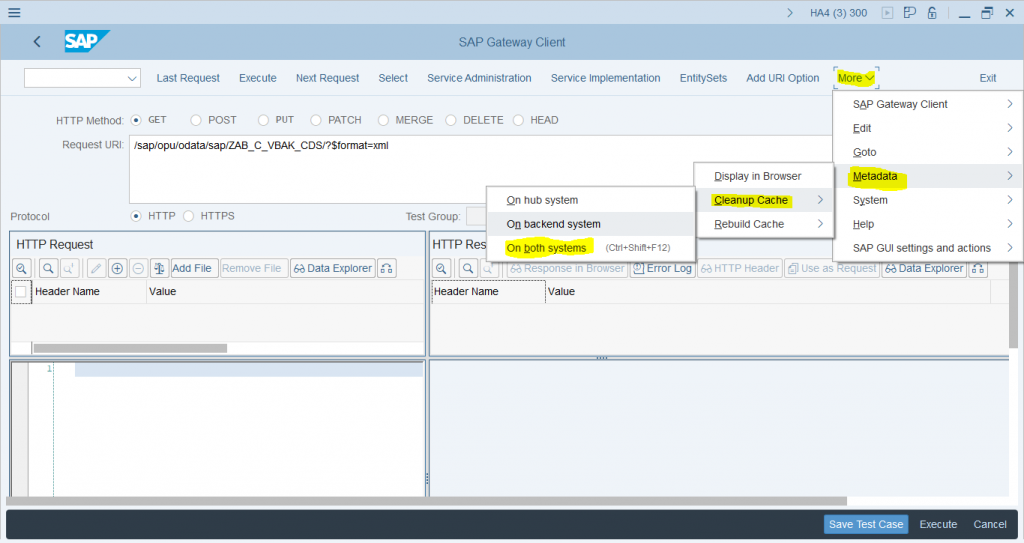Open Data Explorer in HTTP Response
Screen dimensions: 1024x543
[x=924, y=268]
